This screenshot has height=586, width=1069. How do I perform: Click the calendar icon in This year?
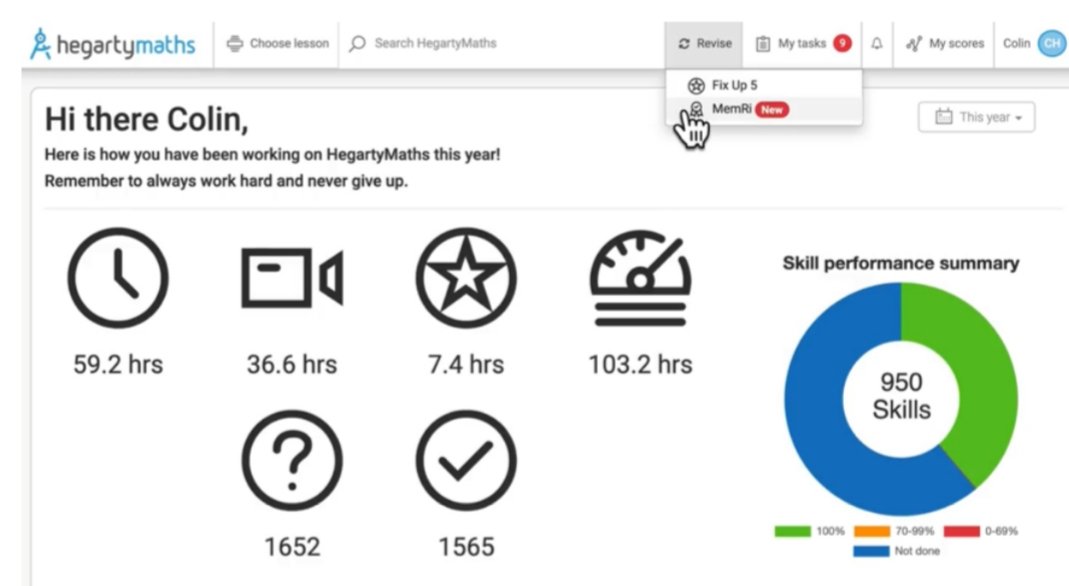(944, 117)
